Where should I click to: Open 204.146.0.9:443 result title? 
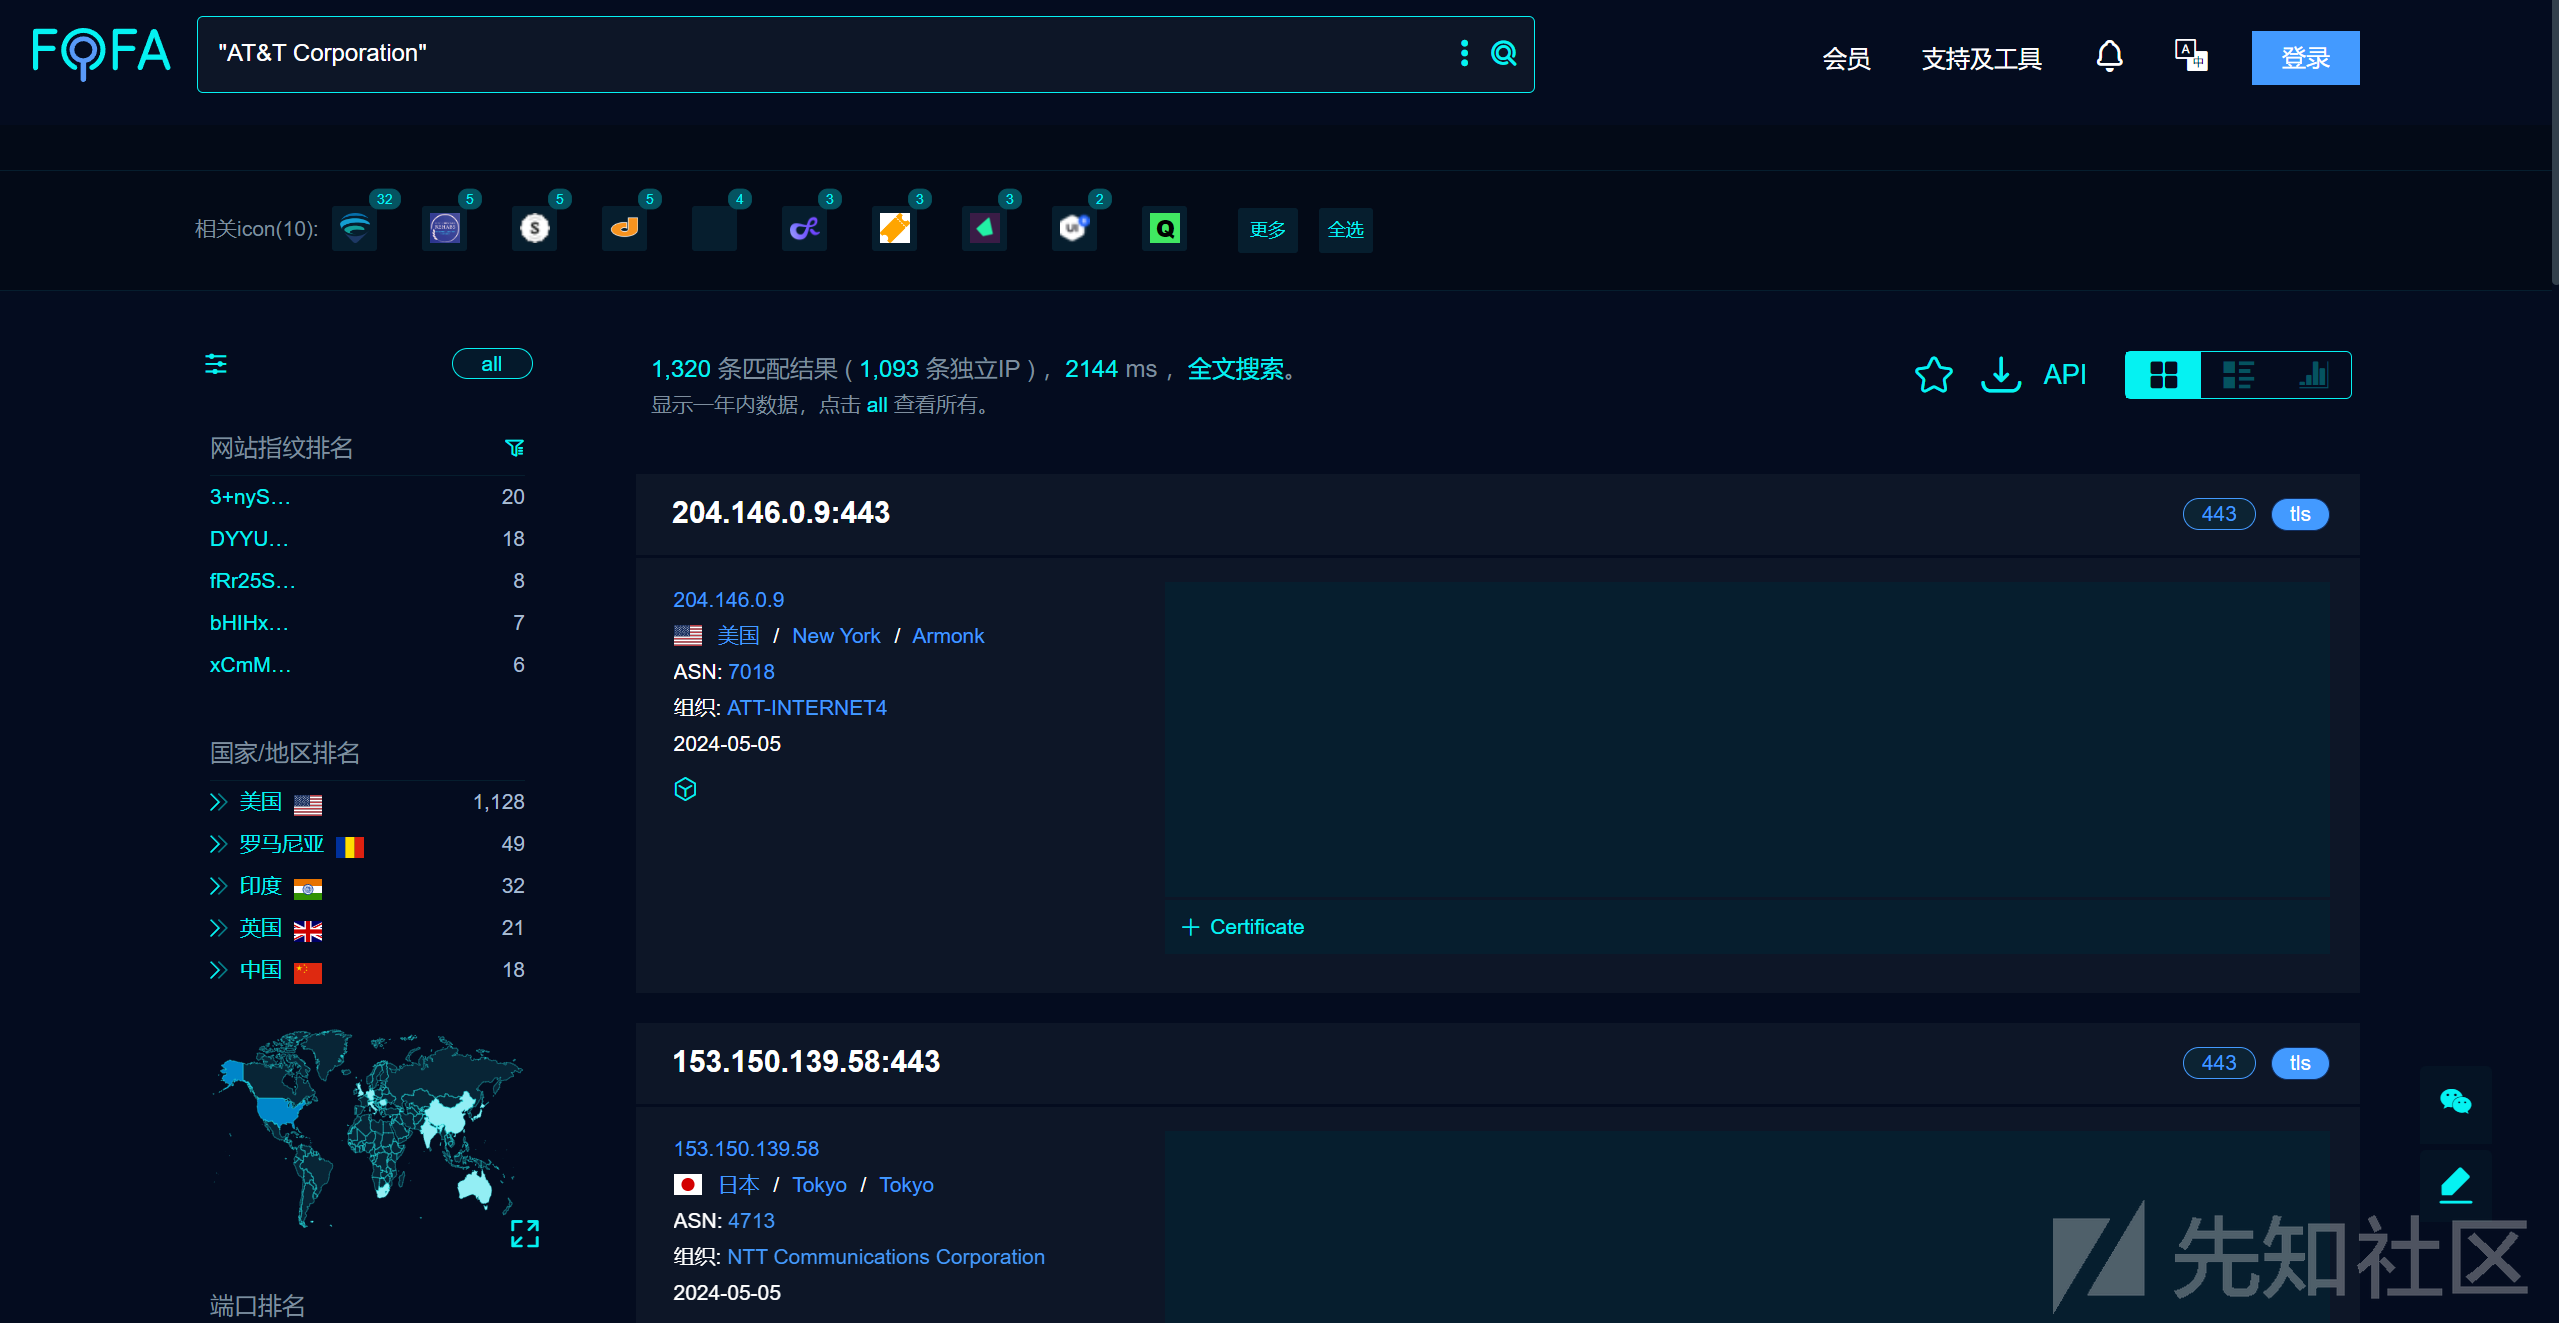pyautogui.click(x=781, y=513)
